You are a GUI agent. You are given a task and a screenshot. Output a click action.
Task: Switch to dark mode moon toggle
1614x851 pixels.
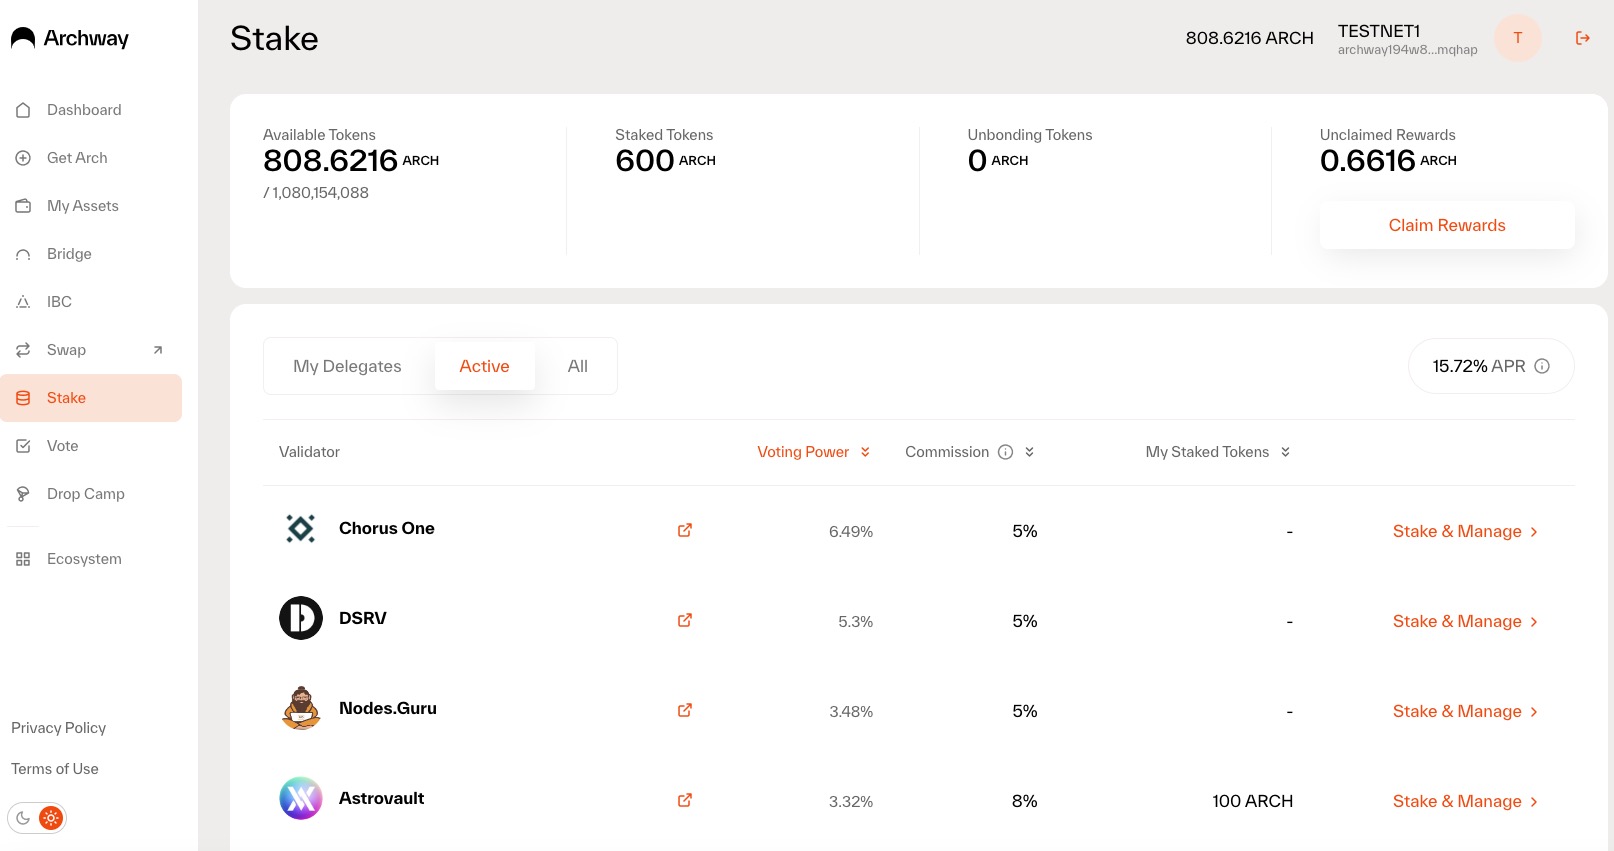(x=23, y=818)
